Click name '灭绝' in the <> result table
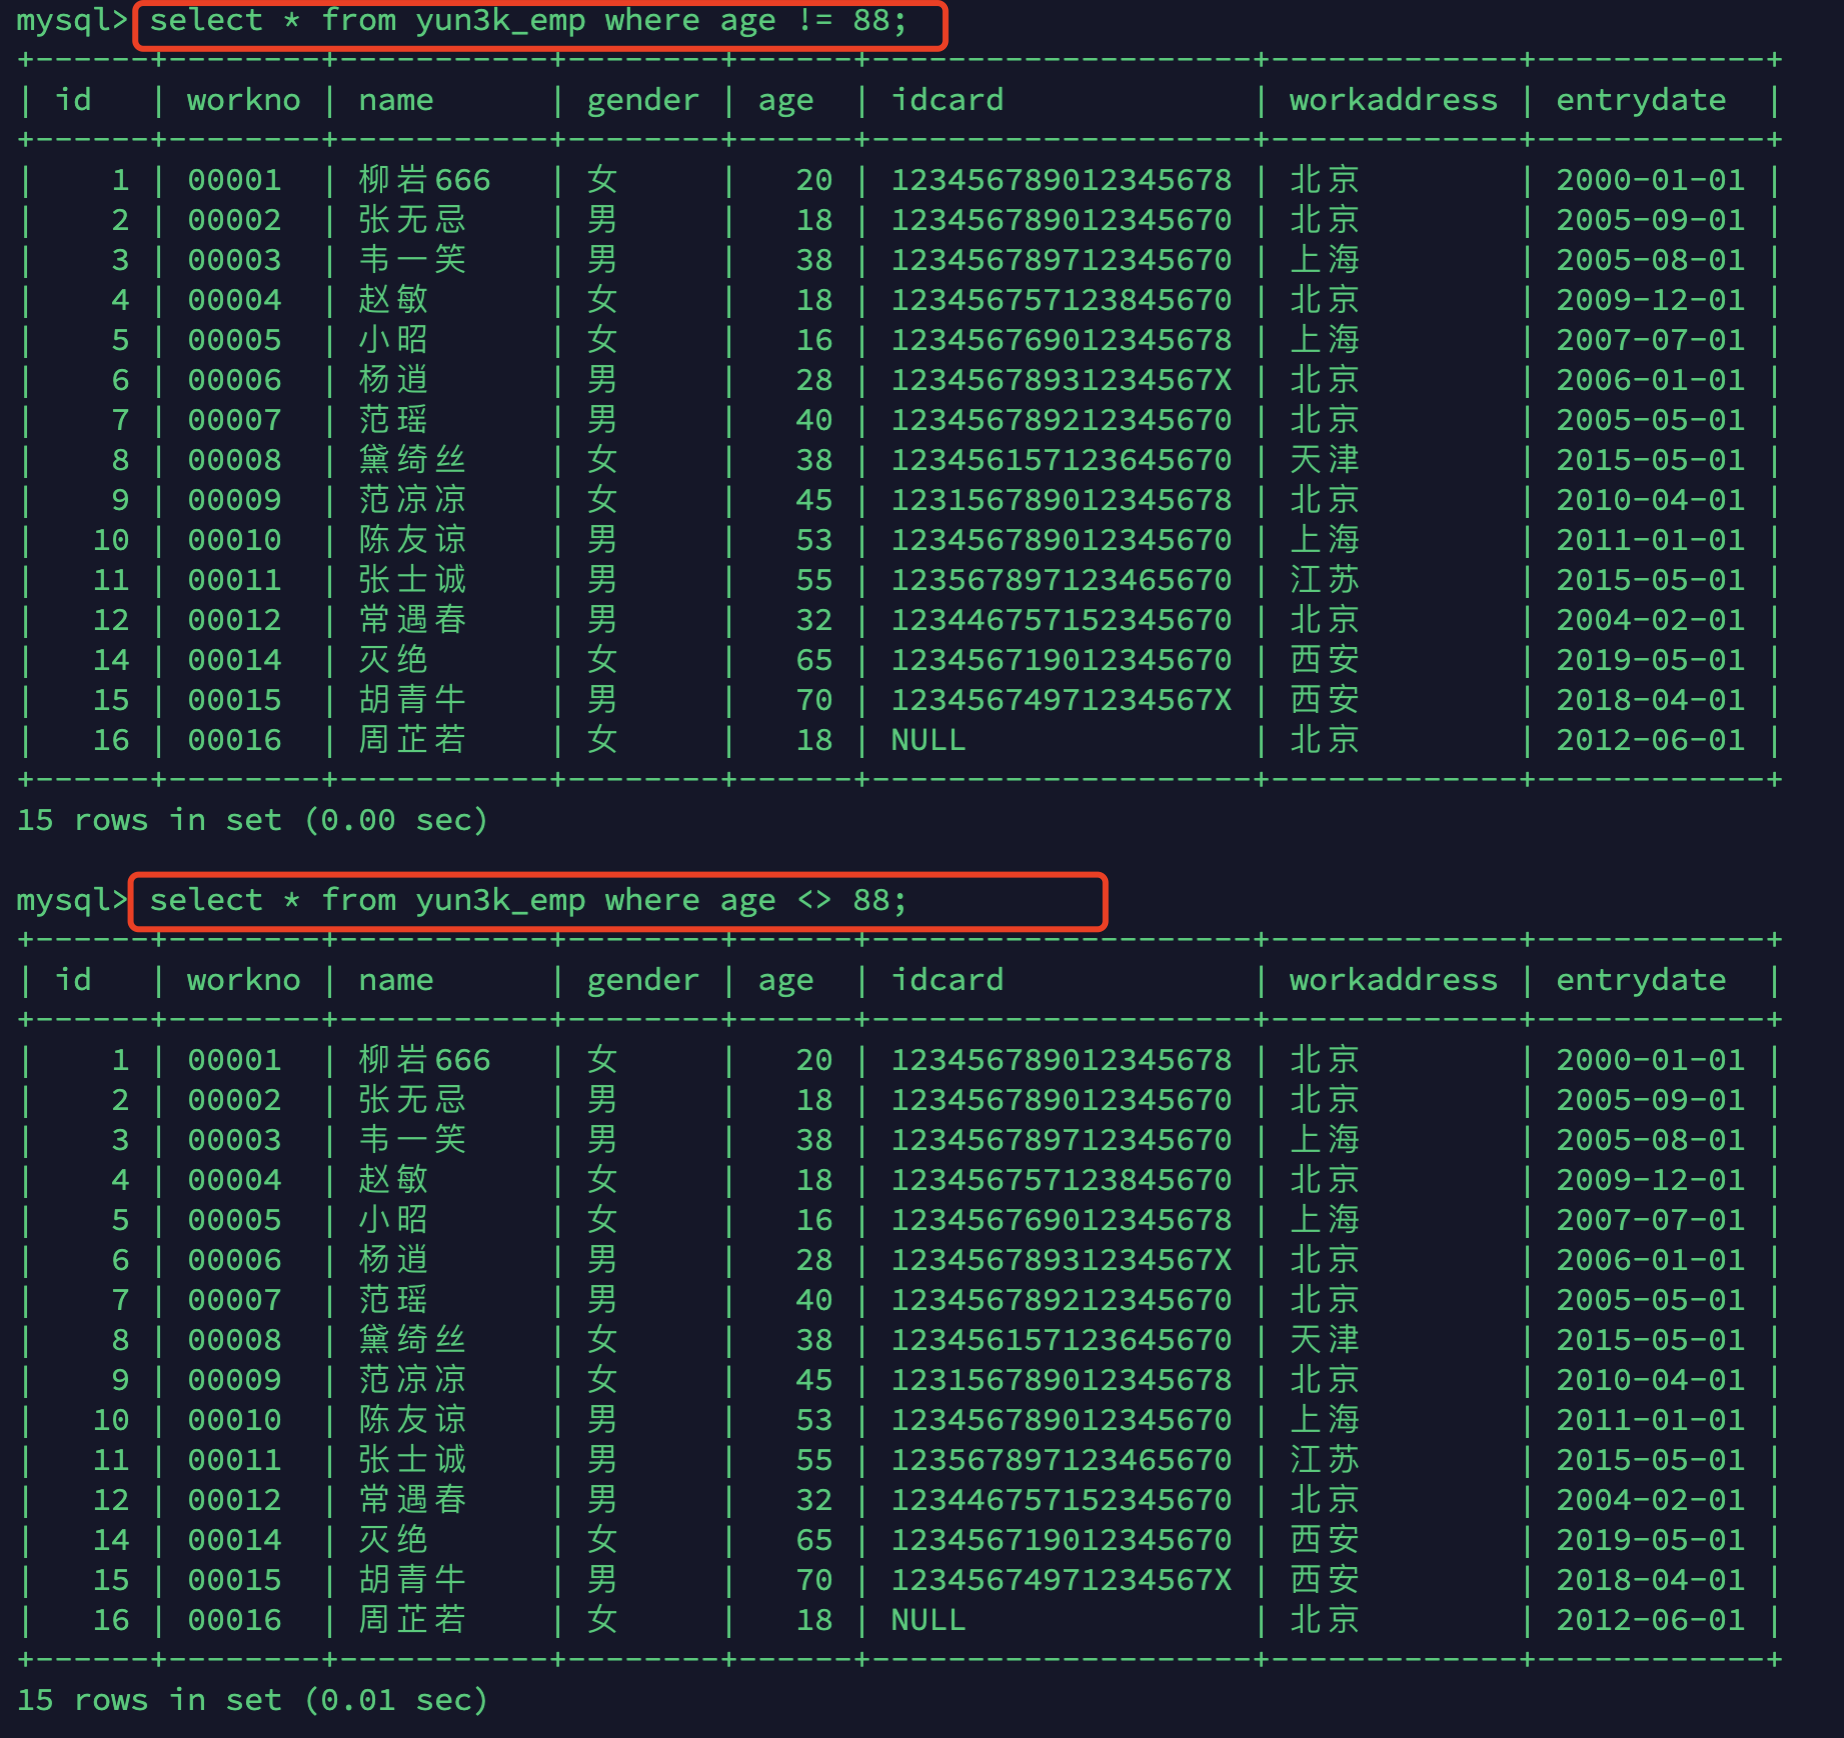 coord(393,1540)
